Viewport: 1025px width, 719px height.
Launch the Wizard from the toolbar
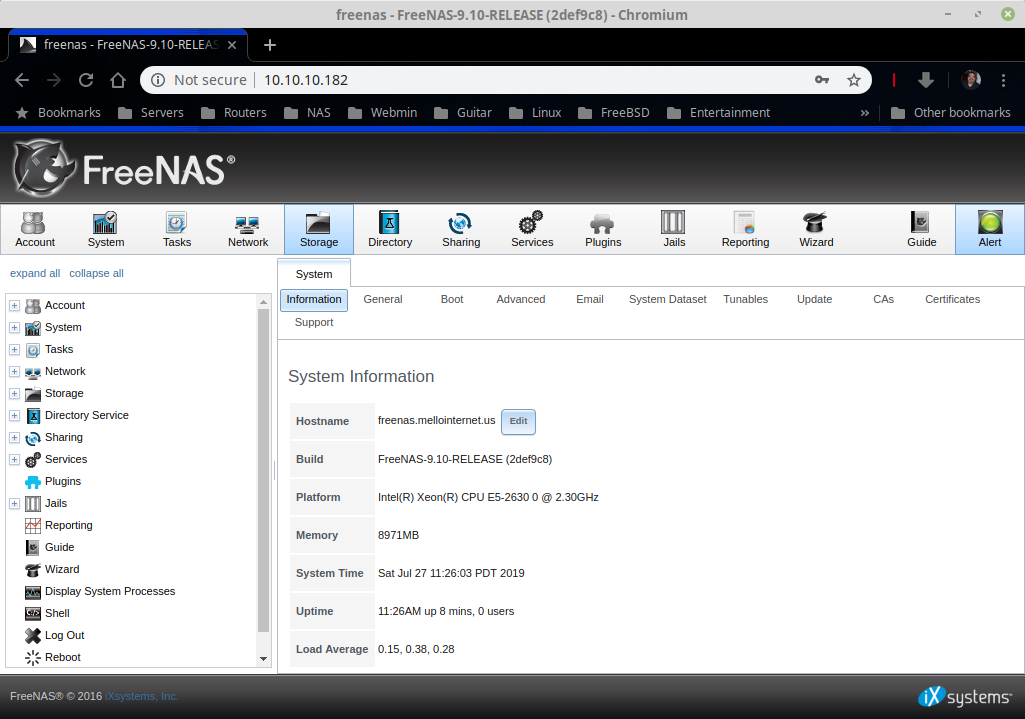816,229
